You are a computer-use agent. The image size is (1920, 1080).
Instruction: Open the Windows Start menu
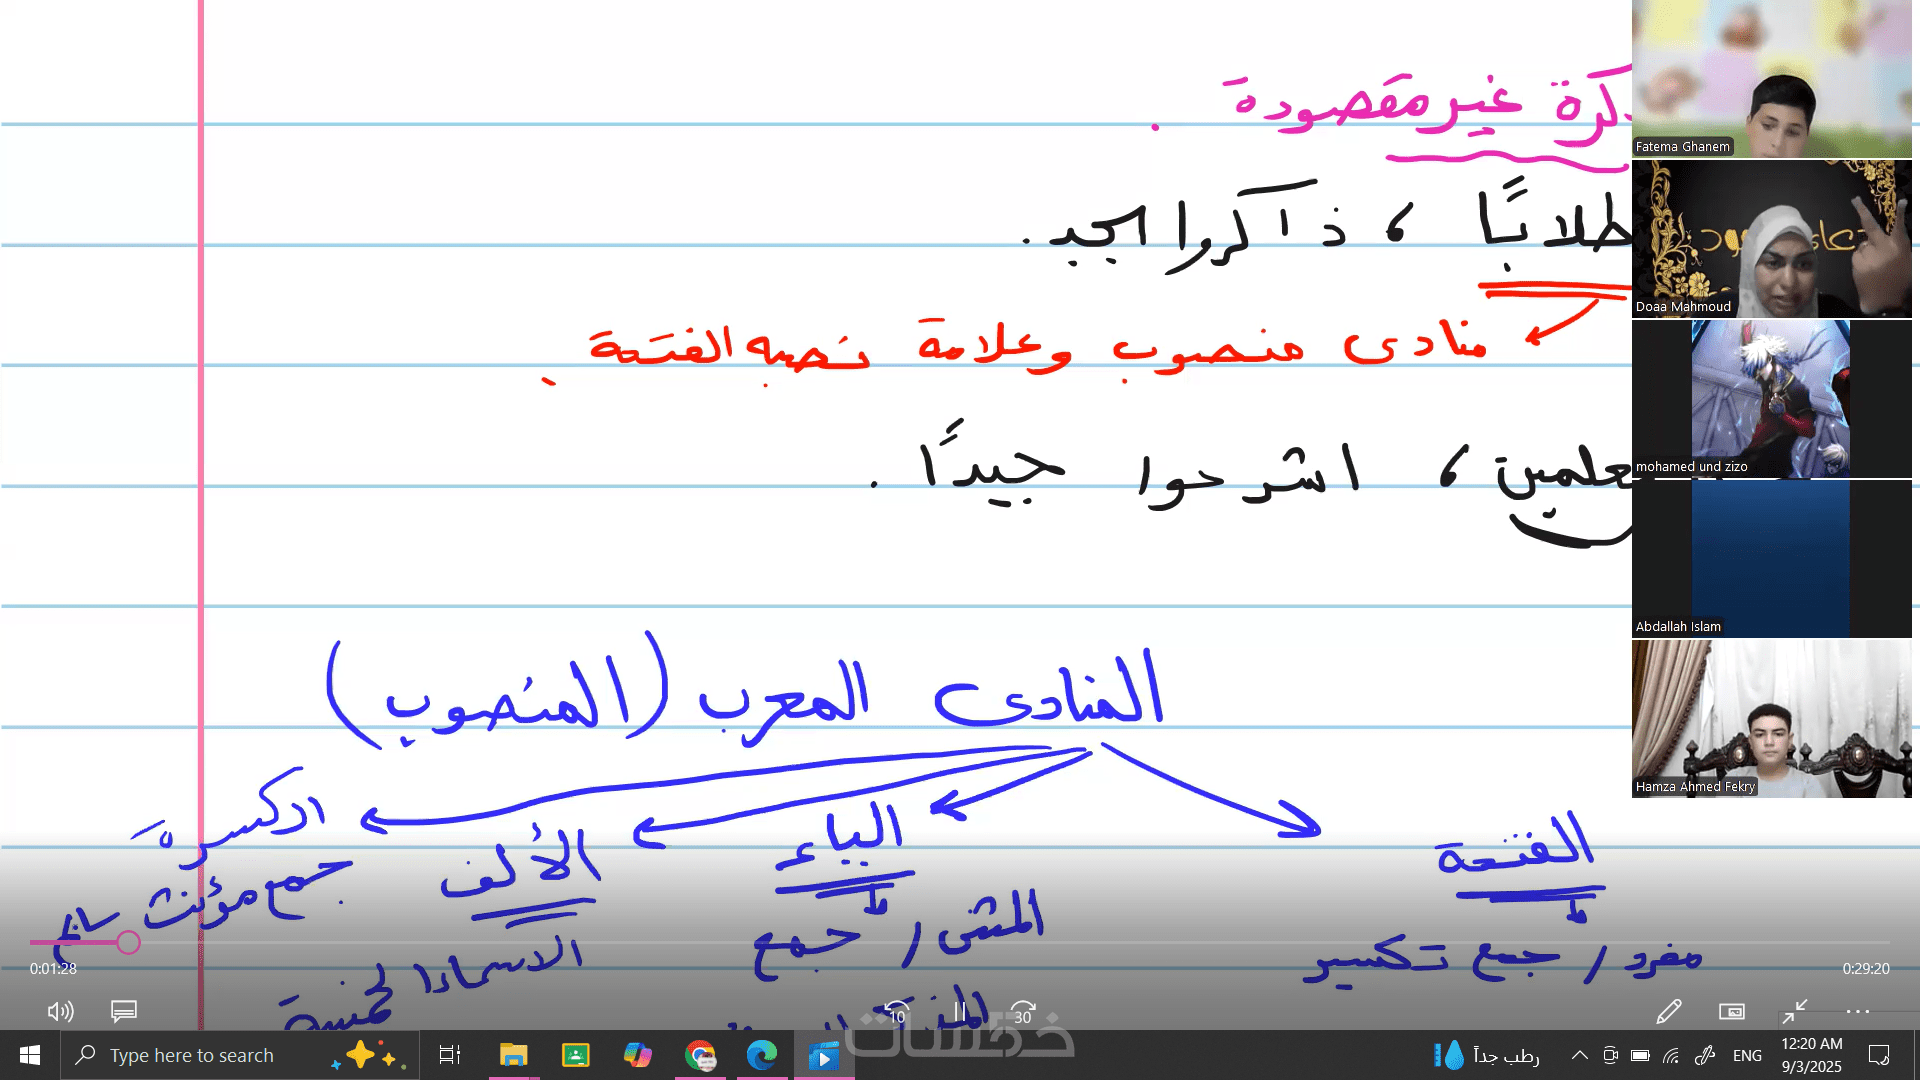30,1055
